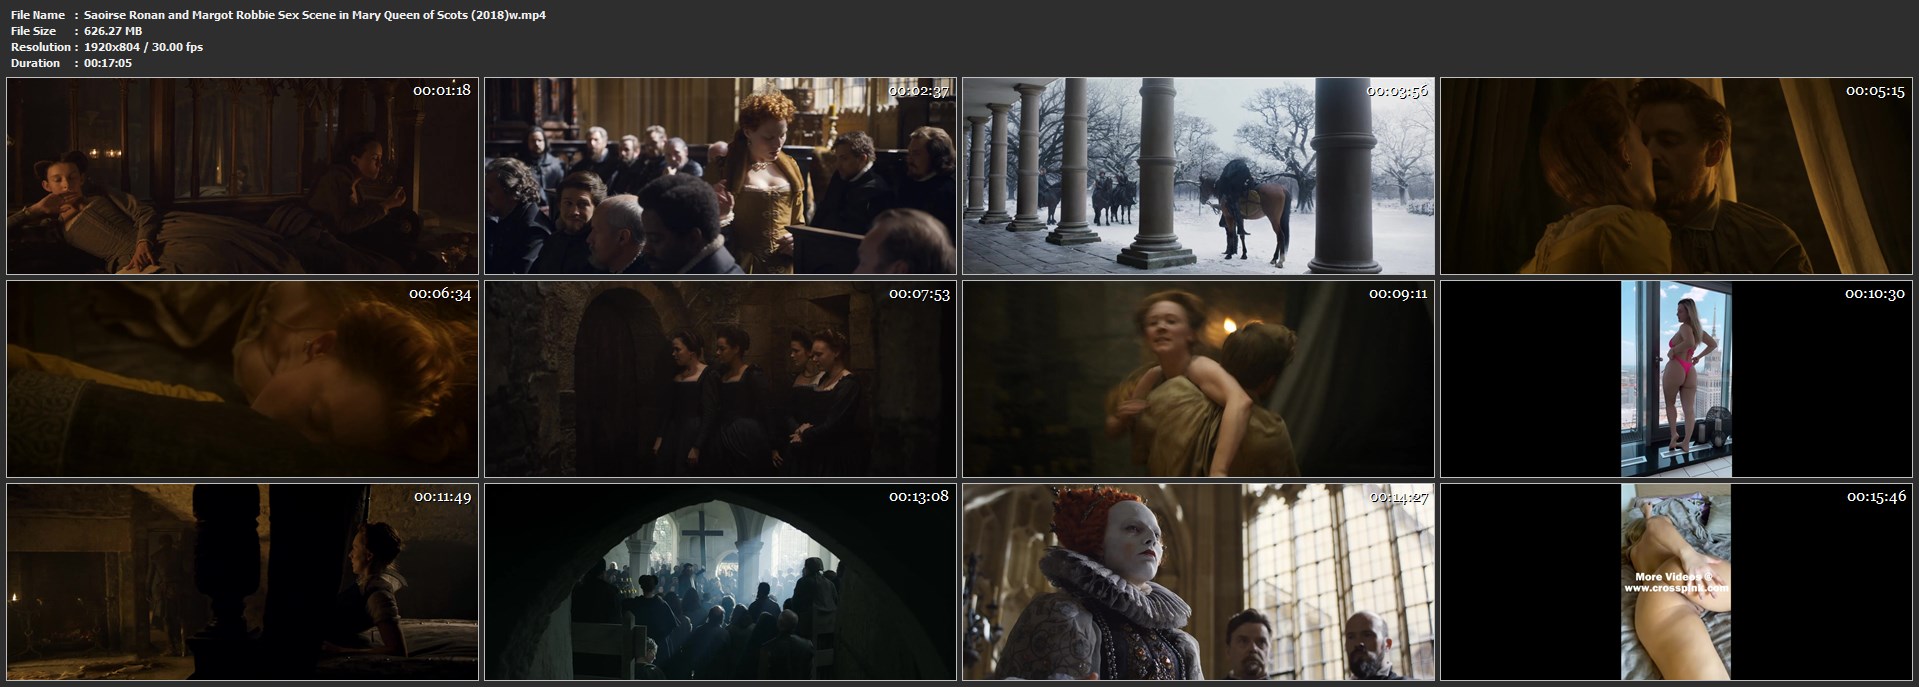Click the "Duration" label
This screenshot has height=687, width=1919.
(36, 63)
